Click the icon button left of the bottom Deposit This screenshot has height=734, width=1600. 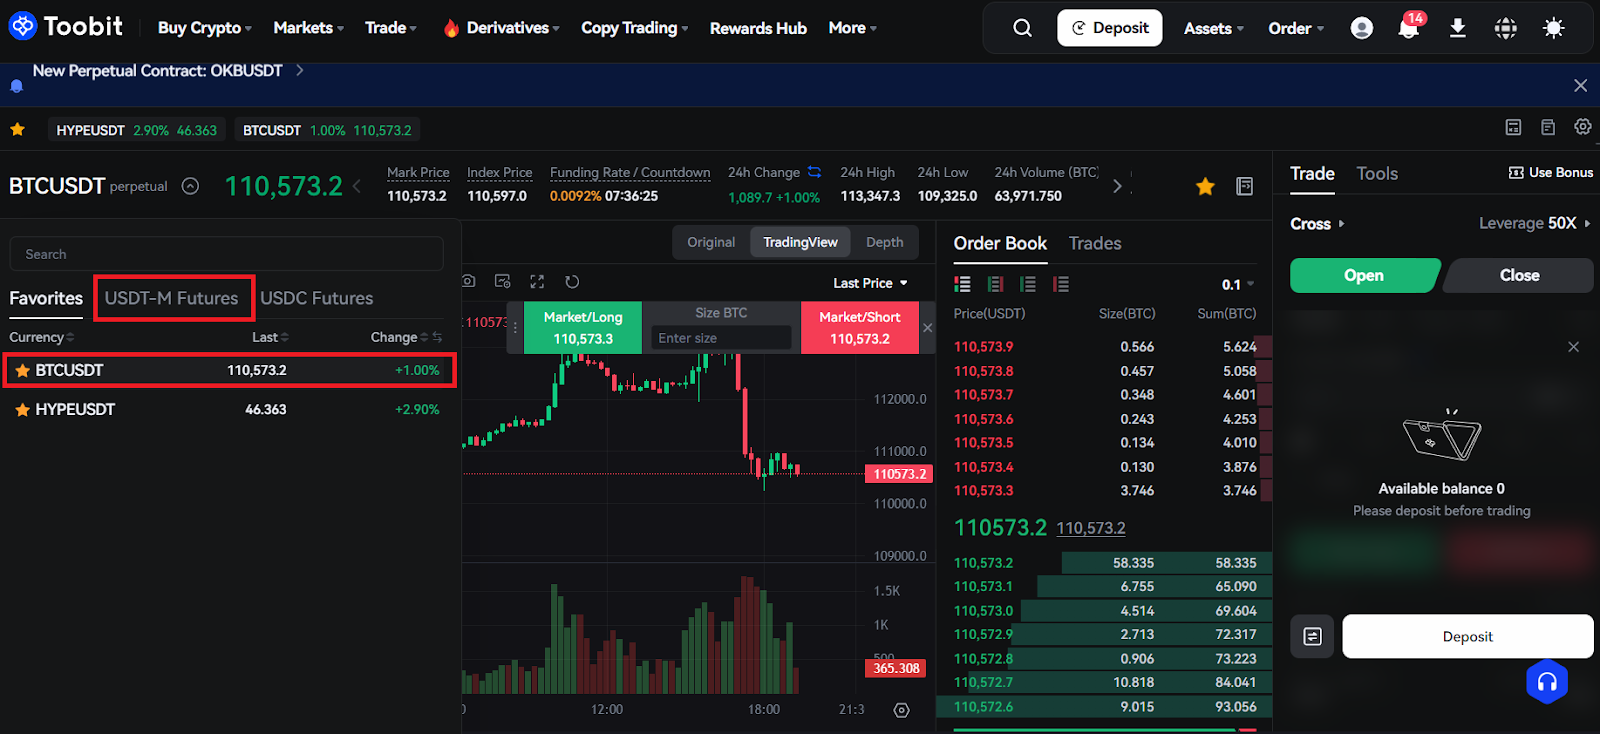1312,636
